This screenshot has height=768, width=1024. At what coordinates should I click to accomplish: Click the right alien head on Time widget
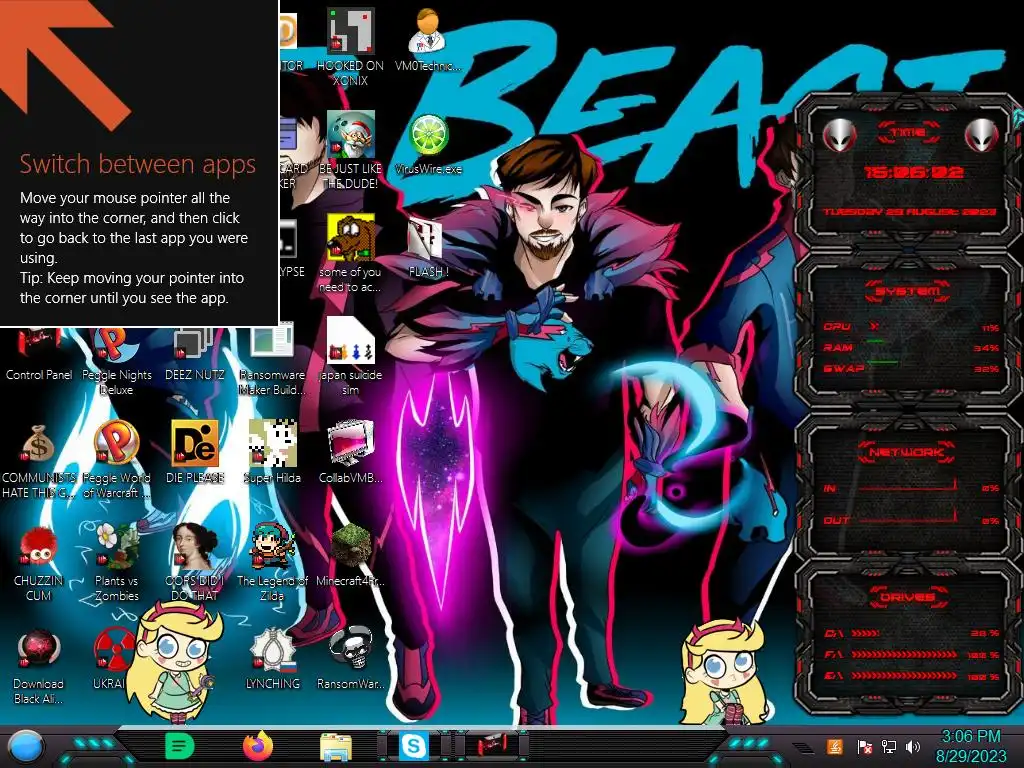981,136
